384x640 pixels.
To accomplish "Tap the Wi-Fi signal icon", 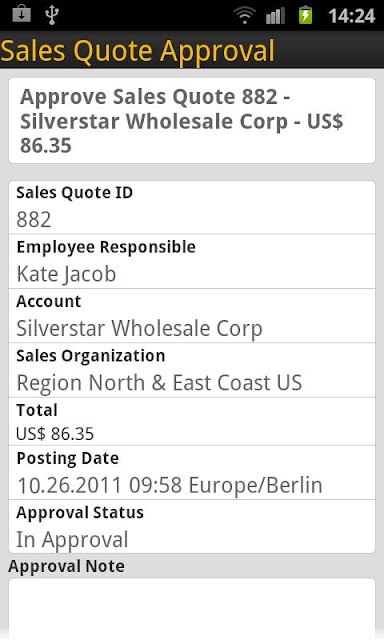I will [244, 16].
